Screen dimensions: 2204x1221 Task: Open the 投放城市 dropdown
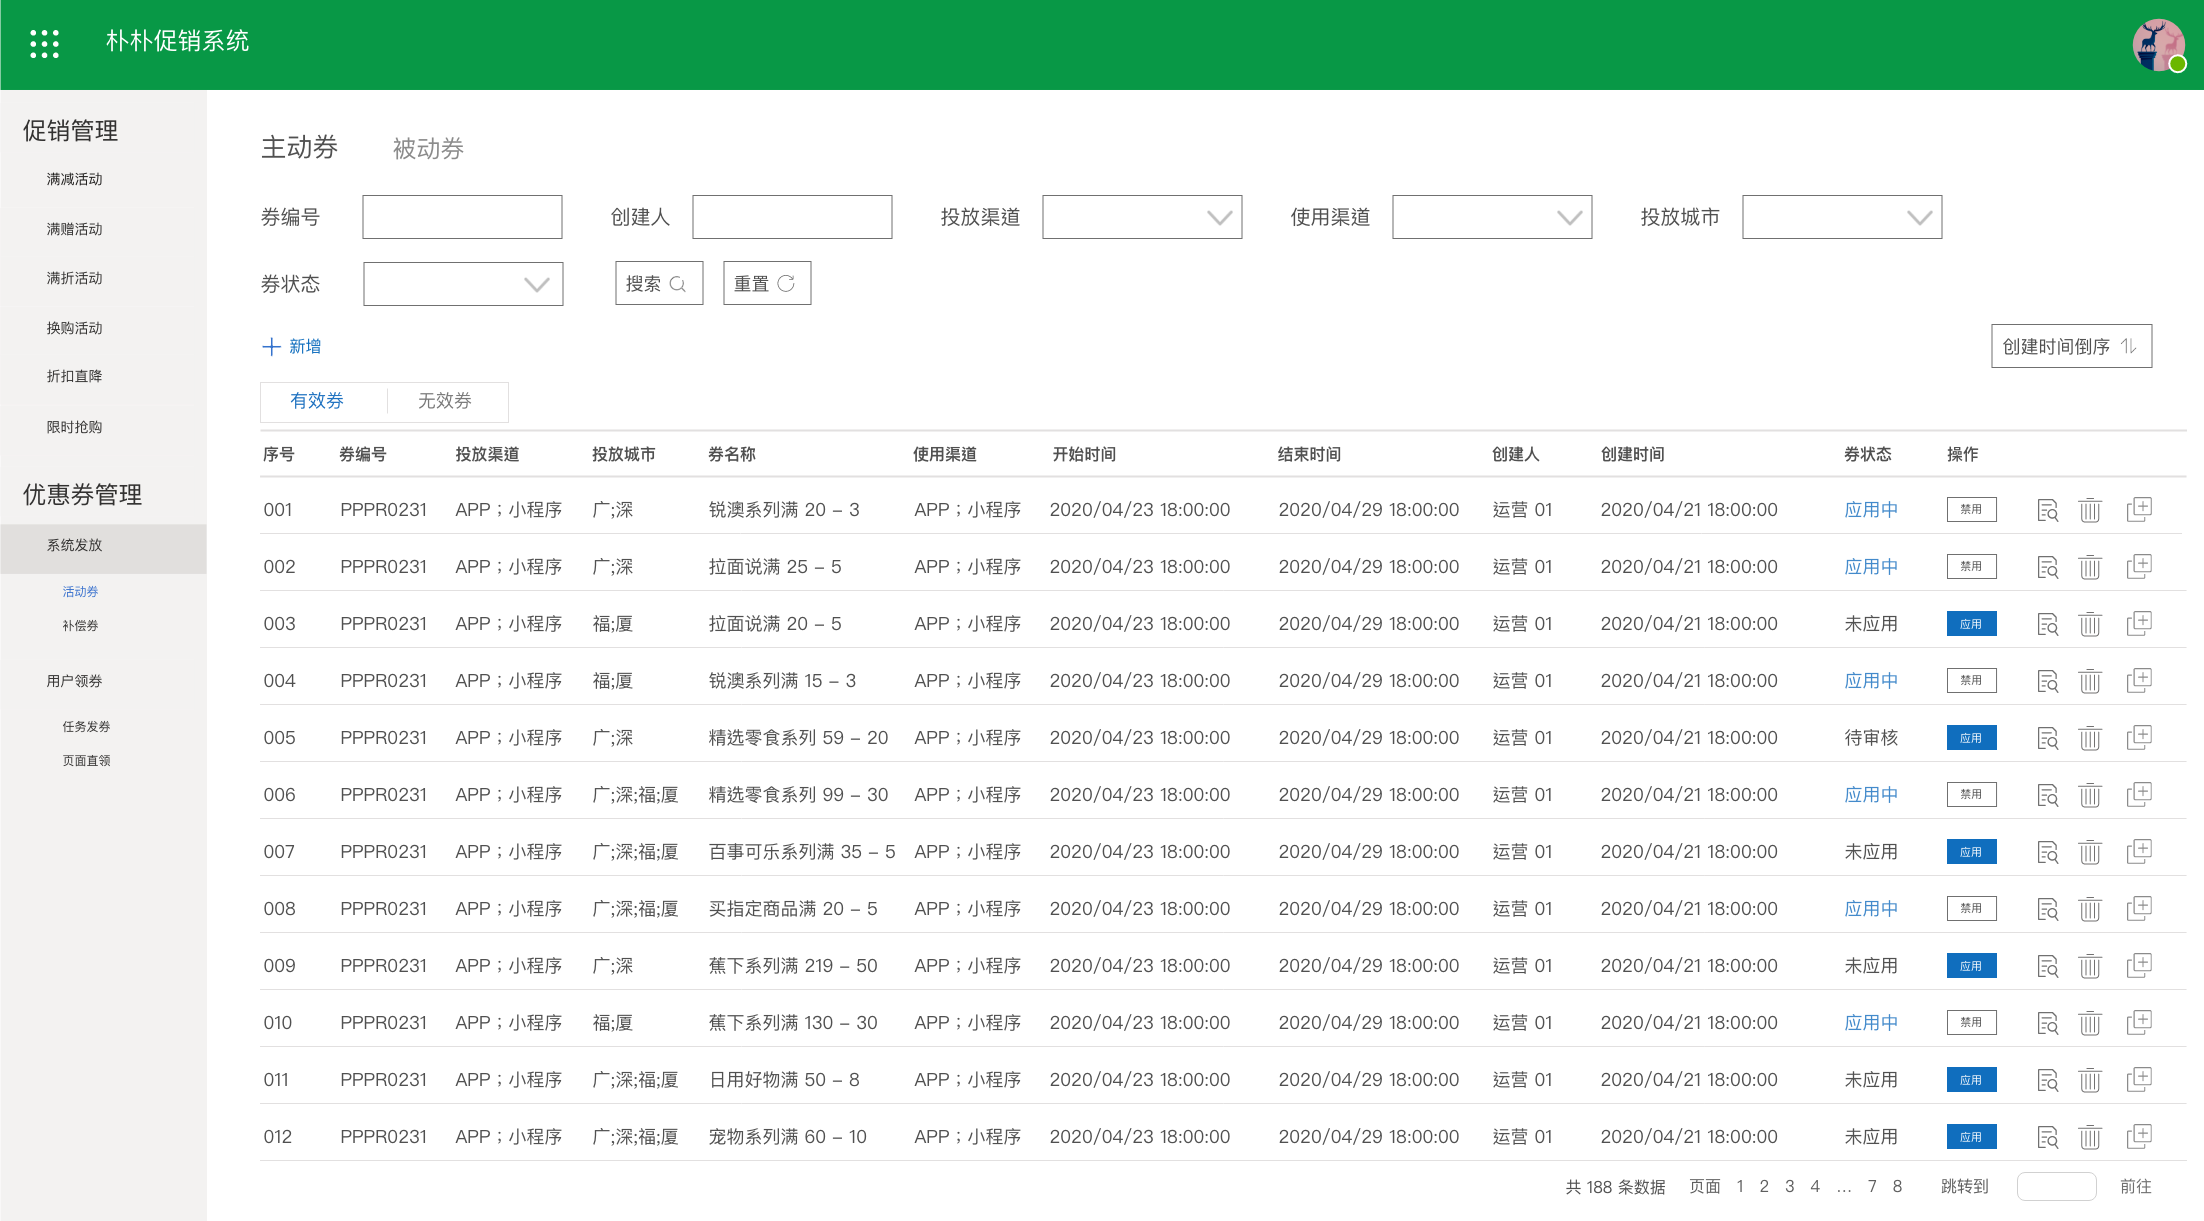(x=1841, y=217)
